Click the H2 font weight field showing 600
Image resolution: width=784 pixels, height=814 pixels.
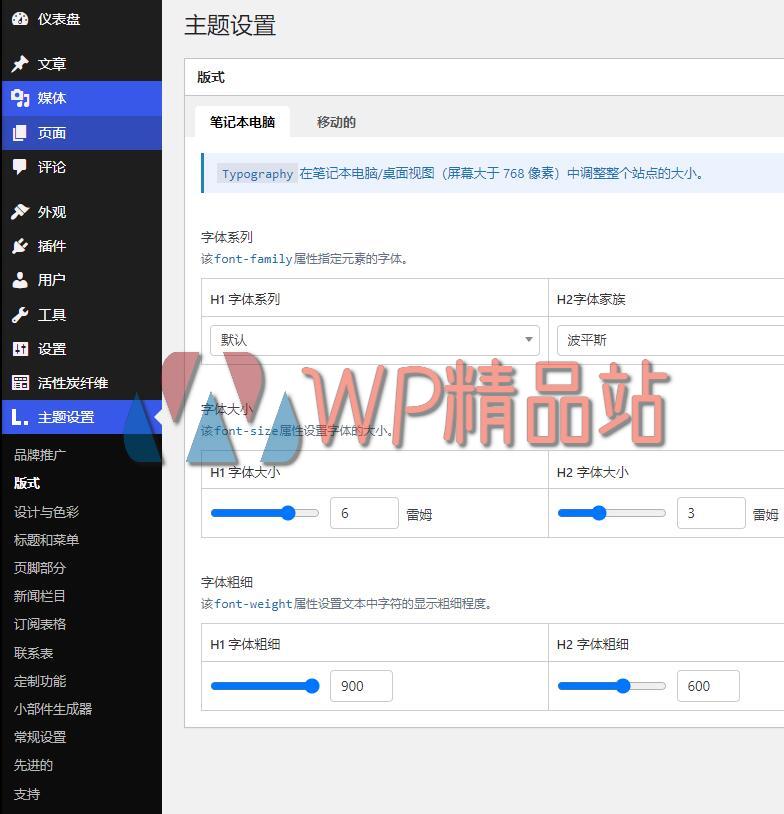tap(708, 686)
